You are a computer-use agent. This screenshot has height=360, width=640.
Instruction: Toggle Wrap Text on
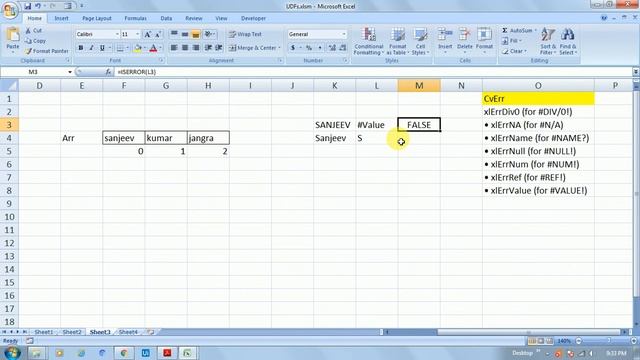pos(245,34)
